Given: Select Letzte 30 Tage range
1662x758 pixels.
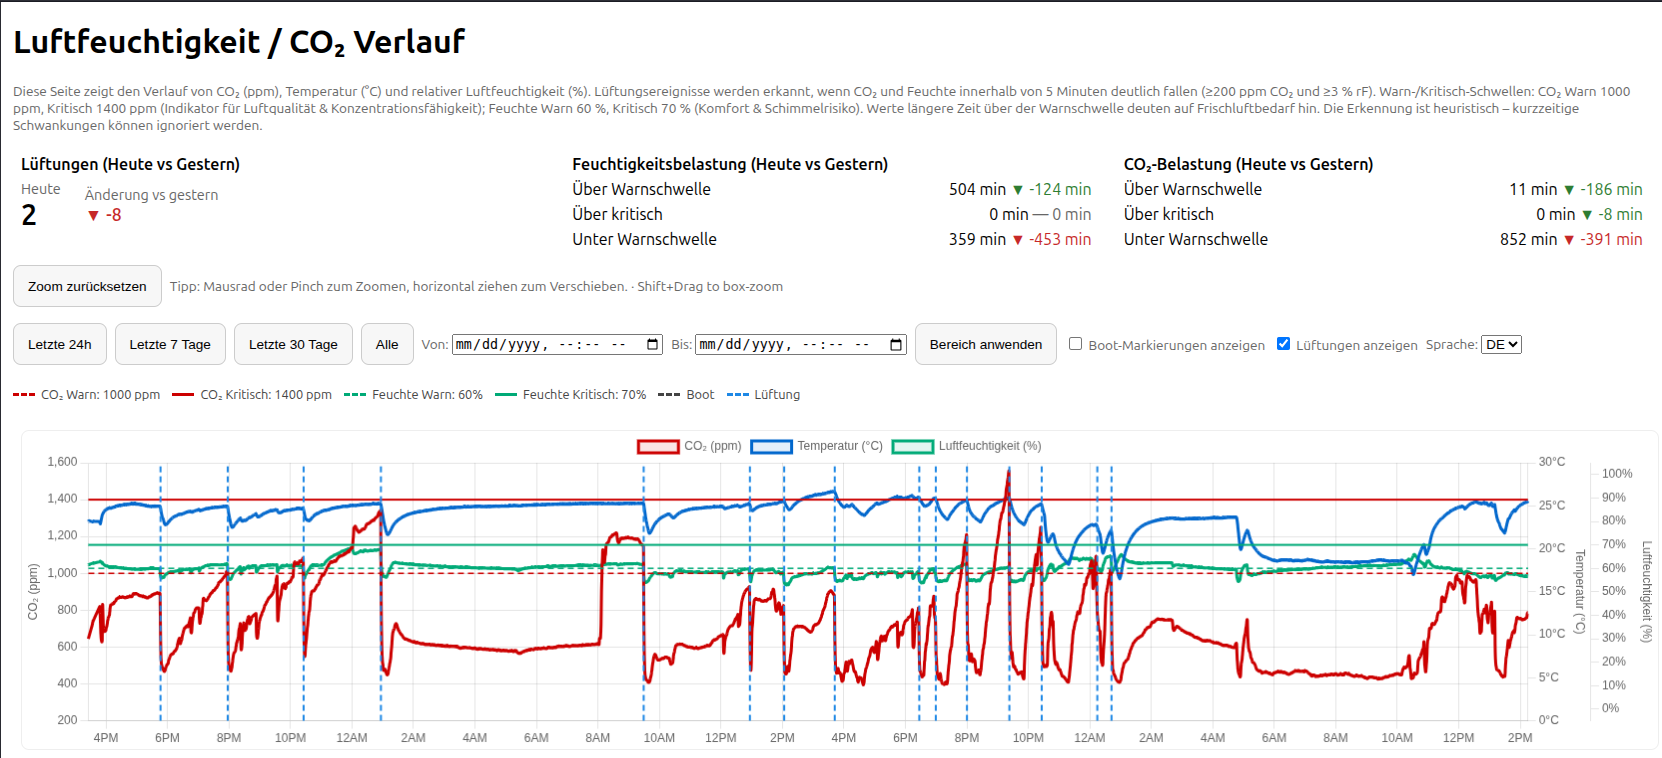Looking at the screenshot, I should [x=293, y=344].
